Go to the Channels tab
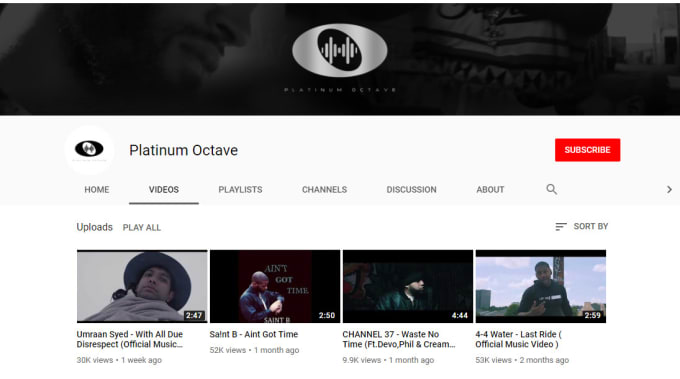This screenshot has height=379, width=680. (324, 190)
